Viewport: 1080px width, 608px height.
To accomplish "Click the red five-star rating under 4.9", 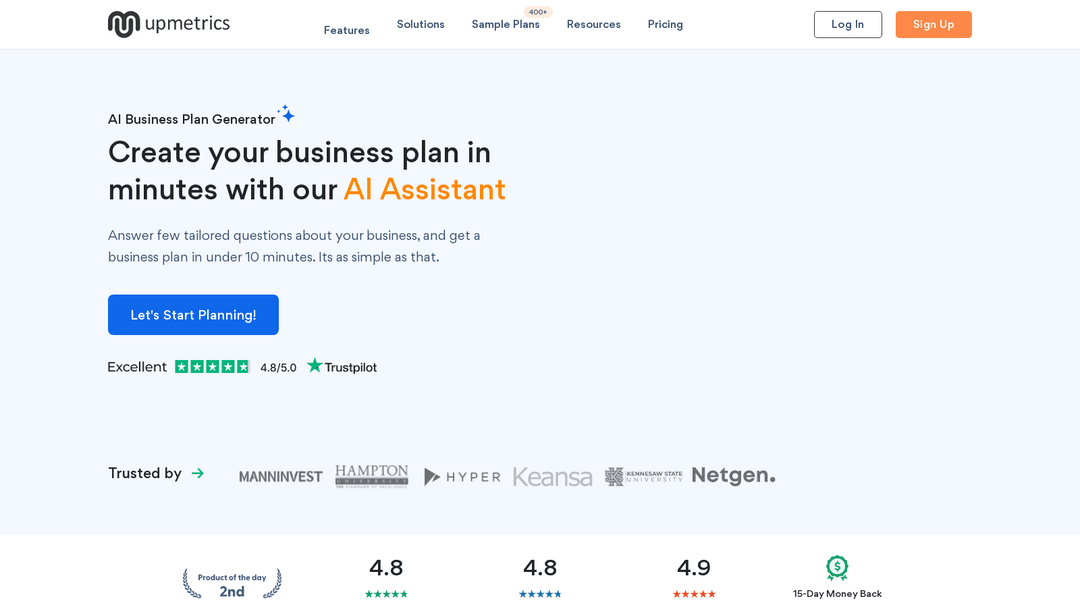I will coord(694,594).
